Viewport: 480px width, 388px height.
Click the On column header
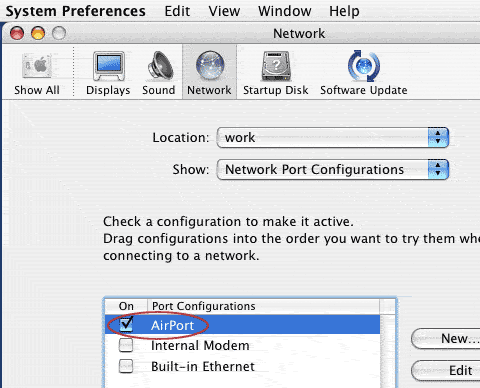pos(126,306)
